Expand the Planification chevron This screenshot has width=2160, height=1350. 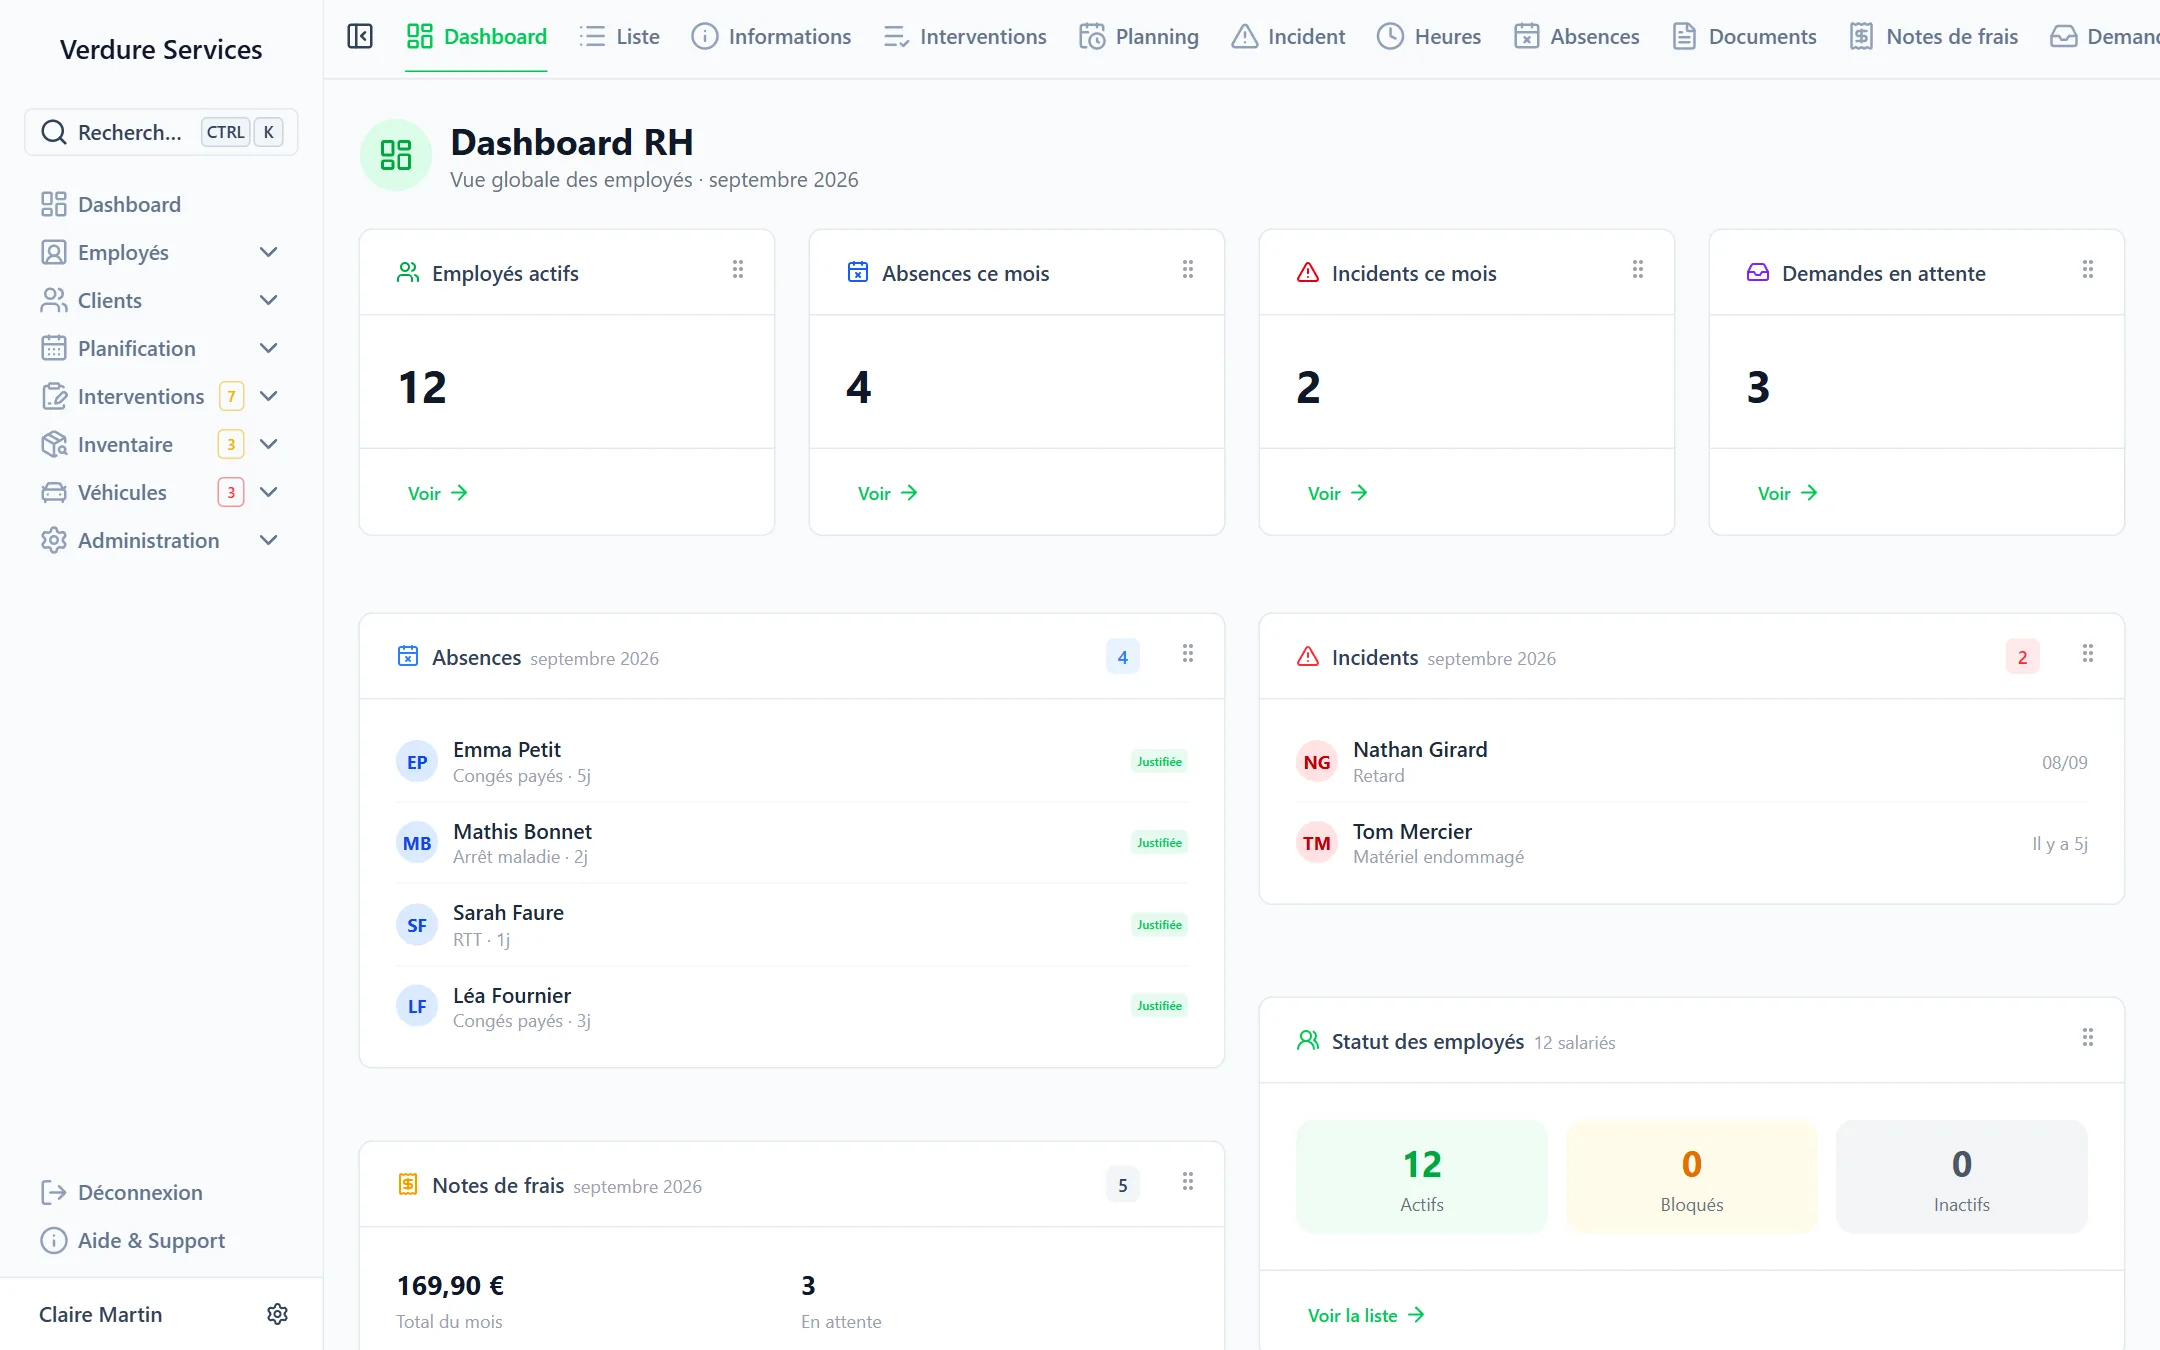(x=268, y=348)
